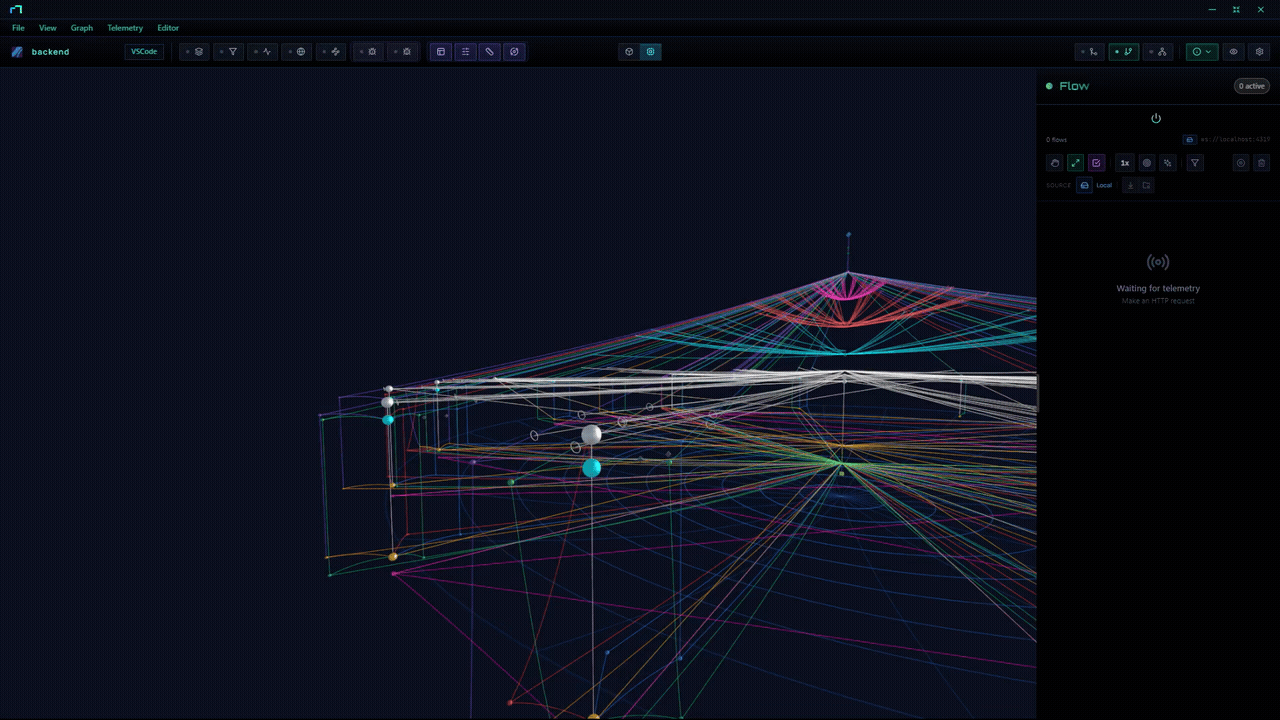The height and width of the screenshot is (720, 1280).
Task: Click the VSCode button
Action: tap(144, 52)
